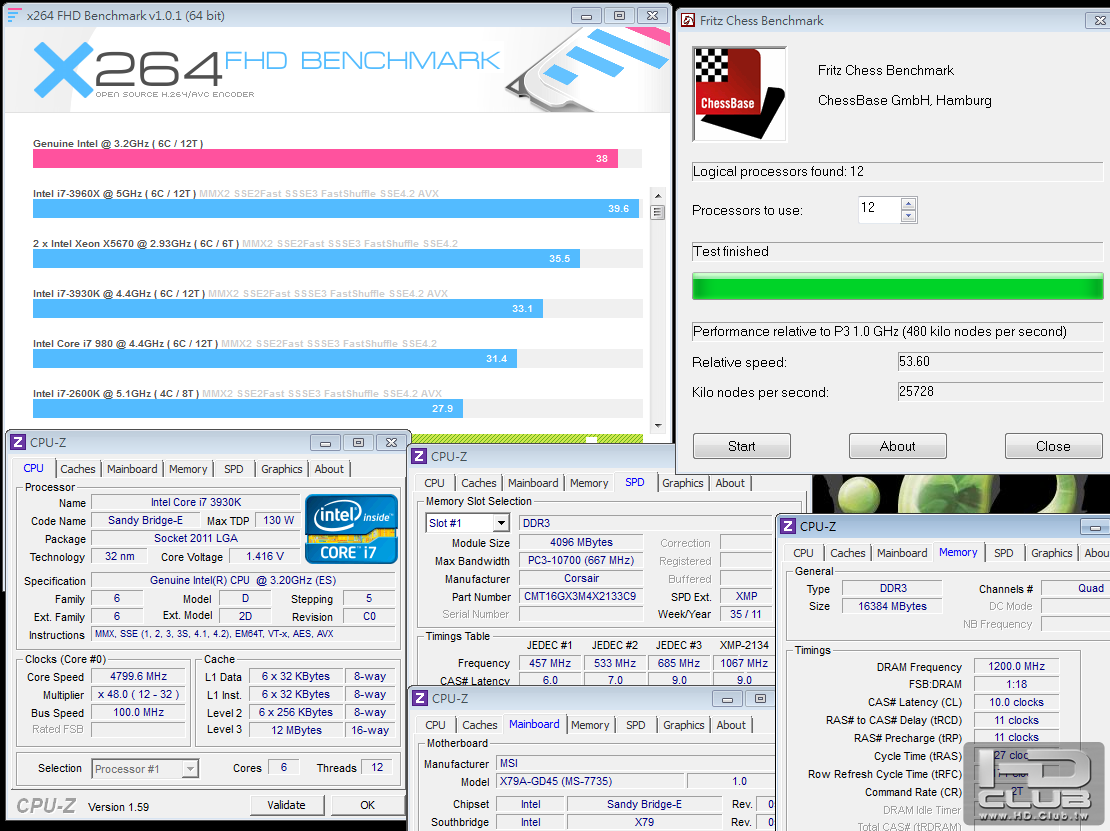The image size is (1110, 831).
Task: Click the x264 results scrollbar down arrow
Action: (x=658, y=425)
